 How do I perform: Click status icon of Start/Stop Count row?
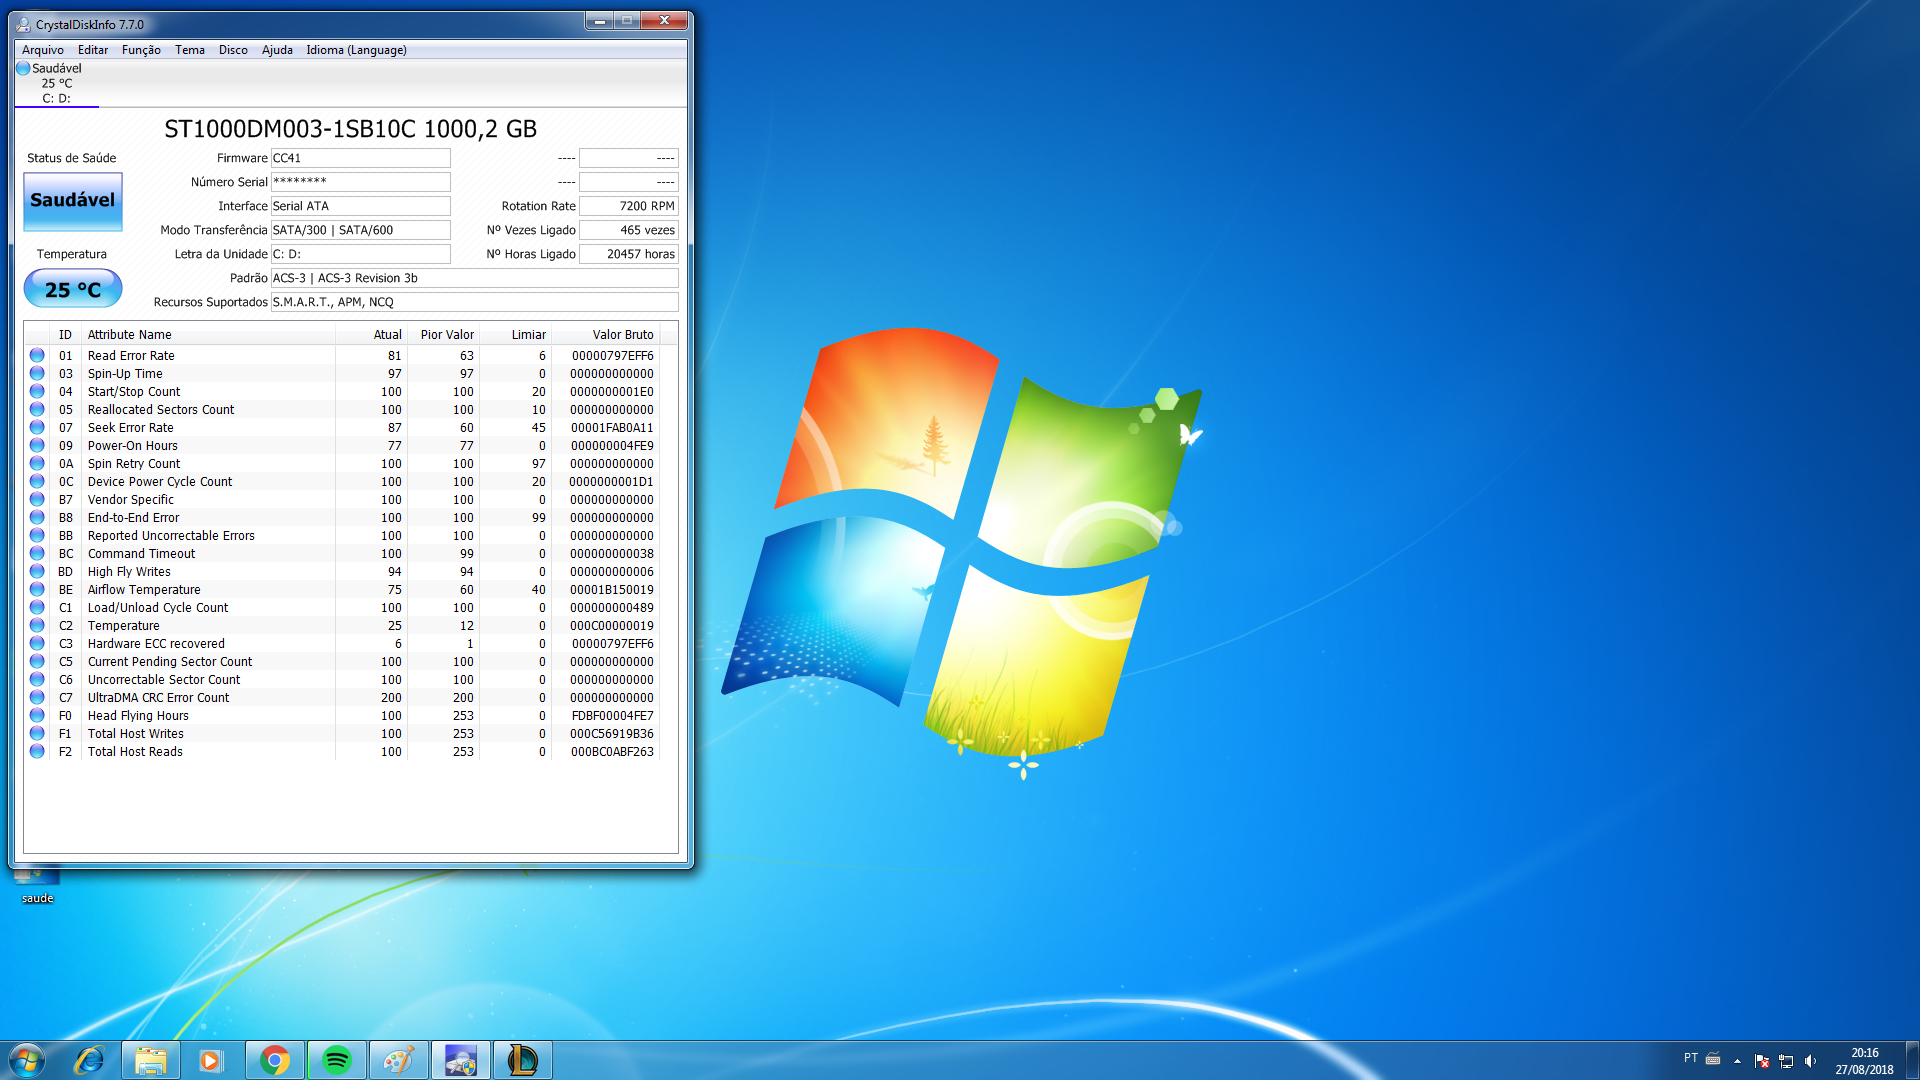coord(37,391)
